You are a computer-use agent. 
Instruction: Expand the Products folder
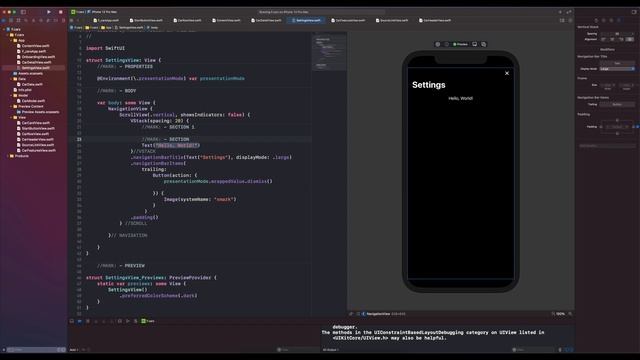click(x=8, y=156)
